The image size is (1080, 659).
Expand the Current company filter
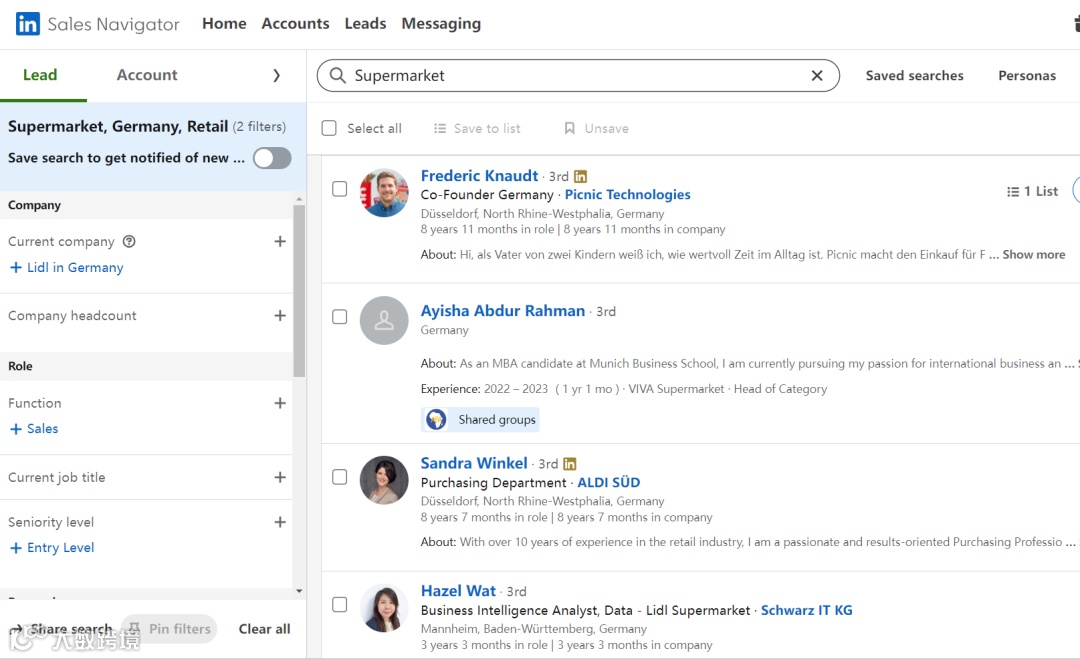(280, 242)
